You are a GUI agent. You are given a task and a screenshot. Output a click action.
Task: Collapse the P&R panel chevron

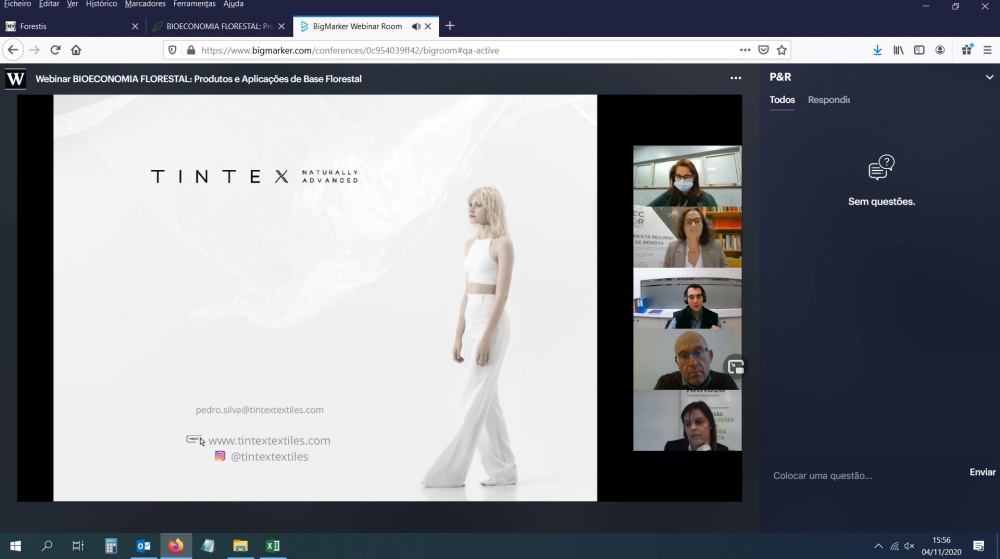point(989,77)
